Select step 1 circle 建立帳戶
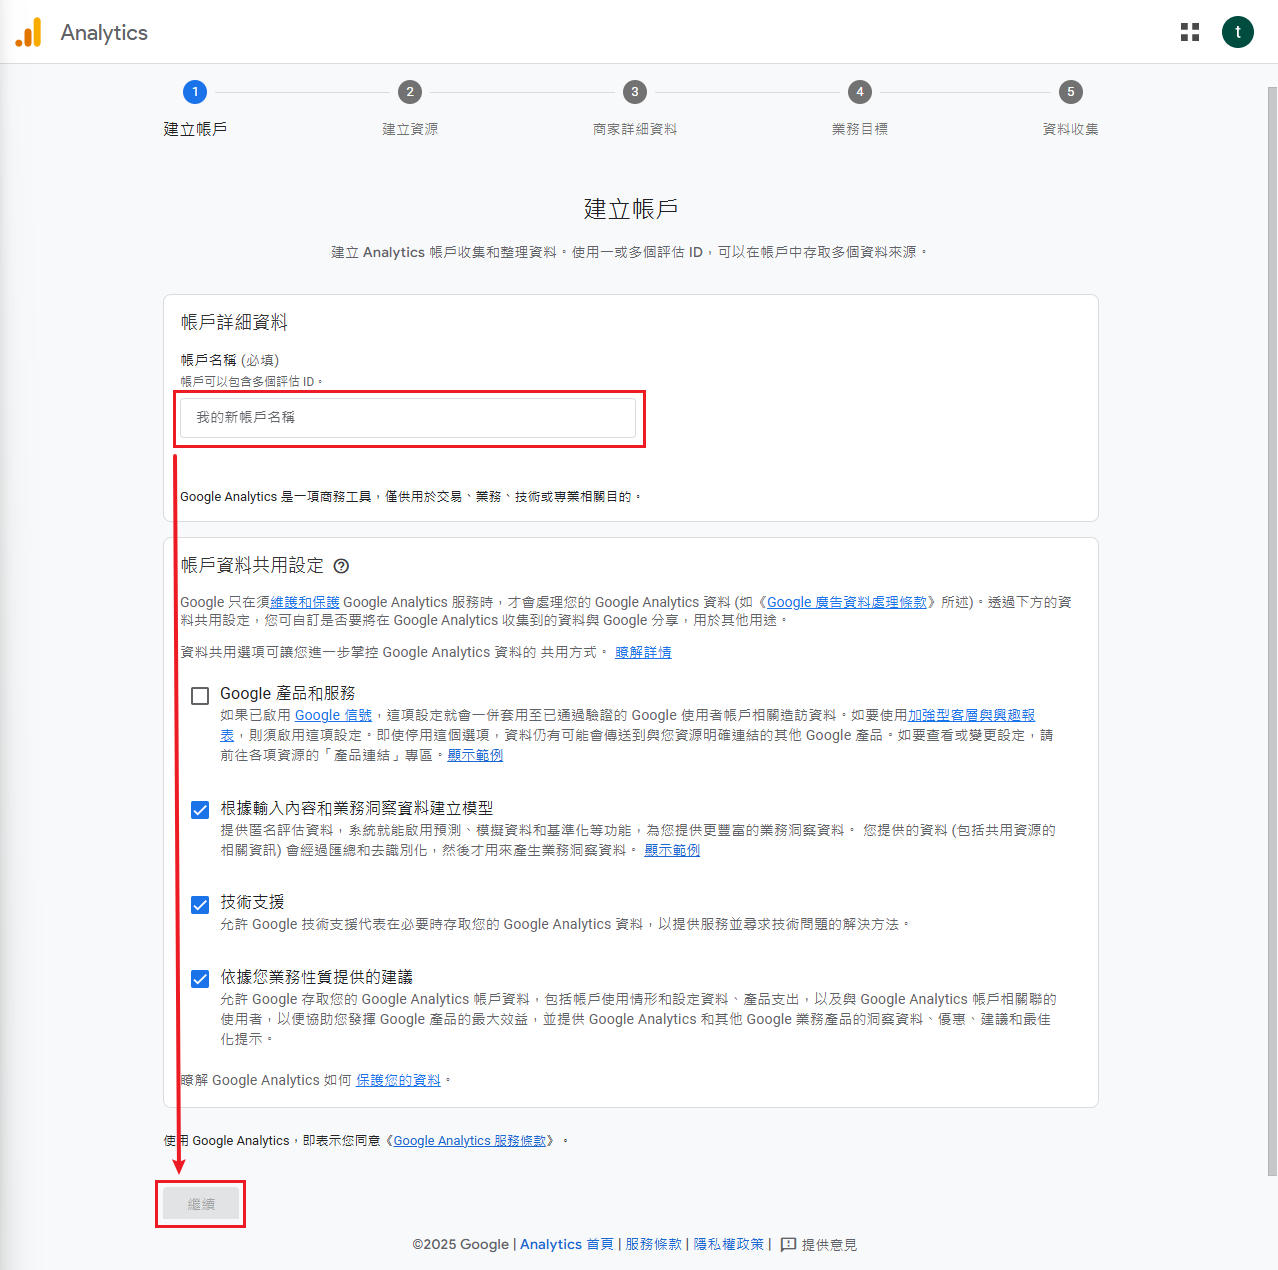The width and height of the screenshot is (1278, 1270). pos(195,92)
